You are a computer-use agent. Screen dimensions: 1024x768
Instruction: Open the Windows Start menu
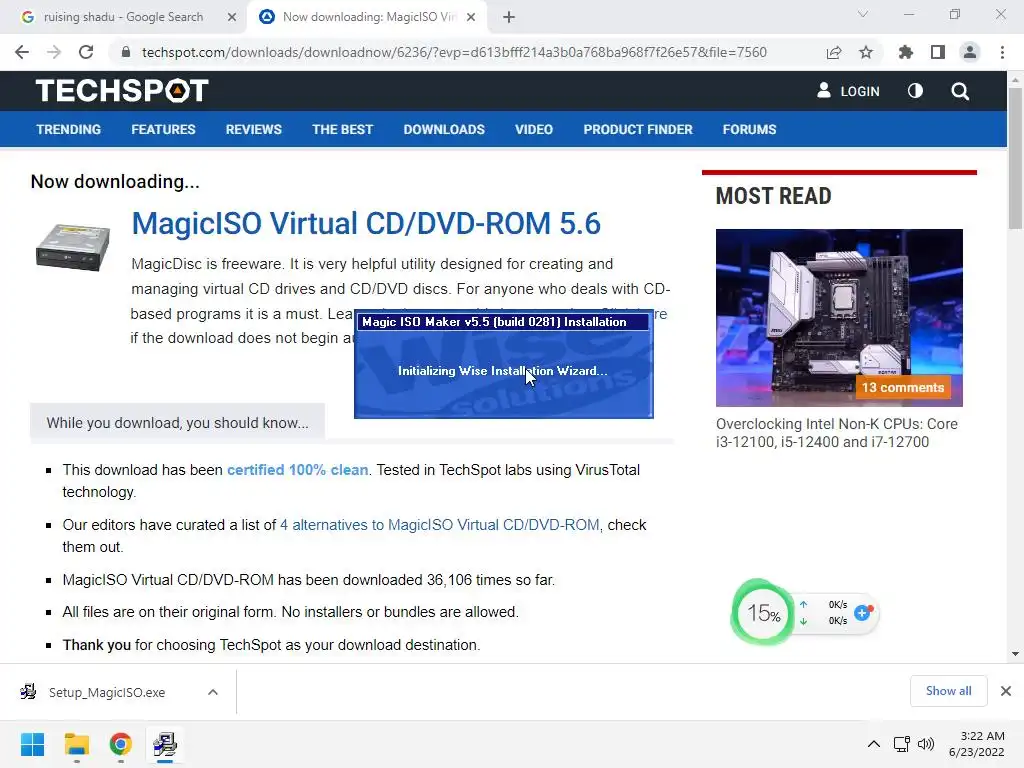[x=32, y=744]
